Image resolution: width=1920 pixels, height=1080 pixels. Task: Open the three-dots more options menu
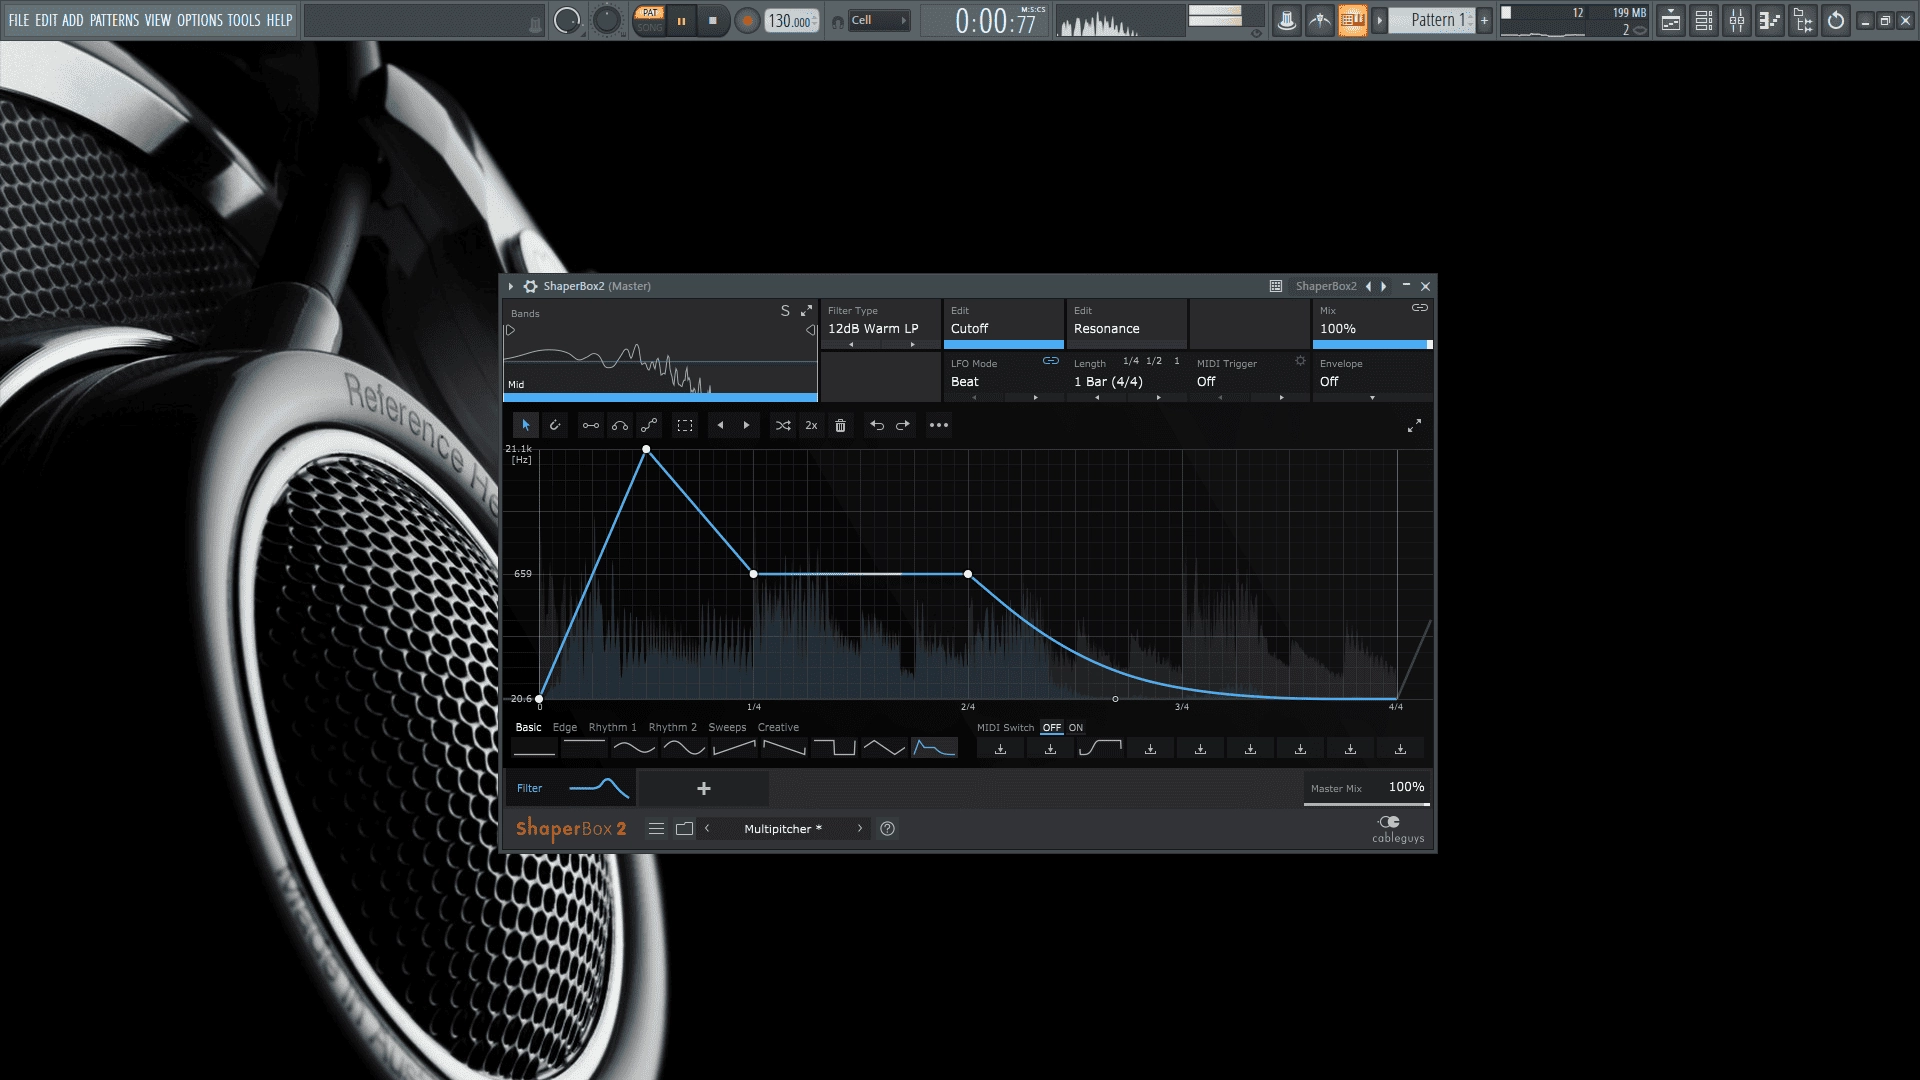pos(938,425)
